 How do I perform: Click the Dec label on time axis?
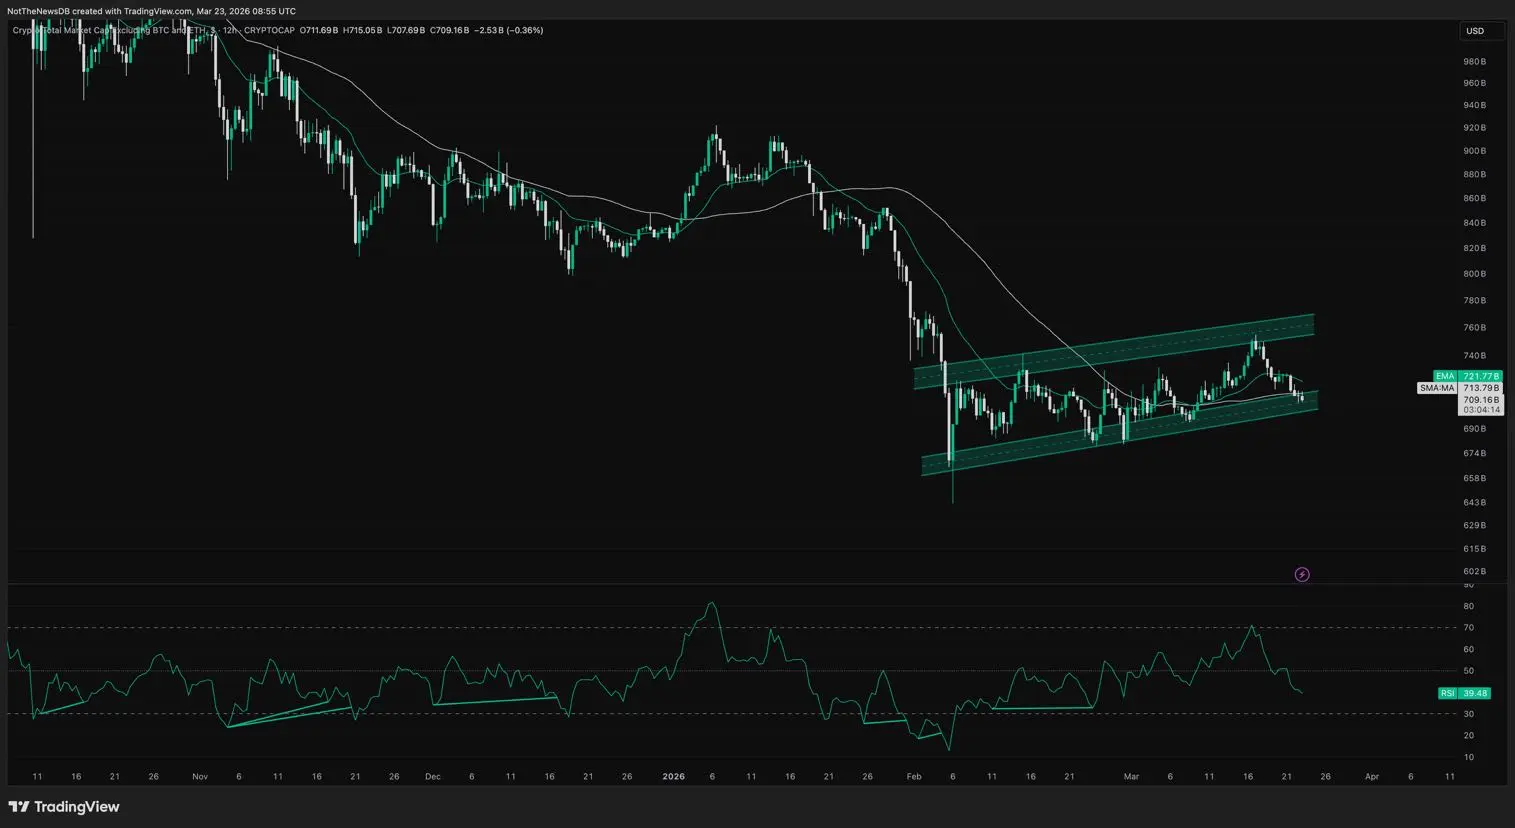[x=432, y=776]
